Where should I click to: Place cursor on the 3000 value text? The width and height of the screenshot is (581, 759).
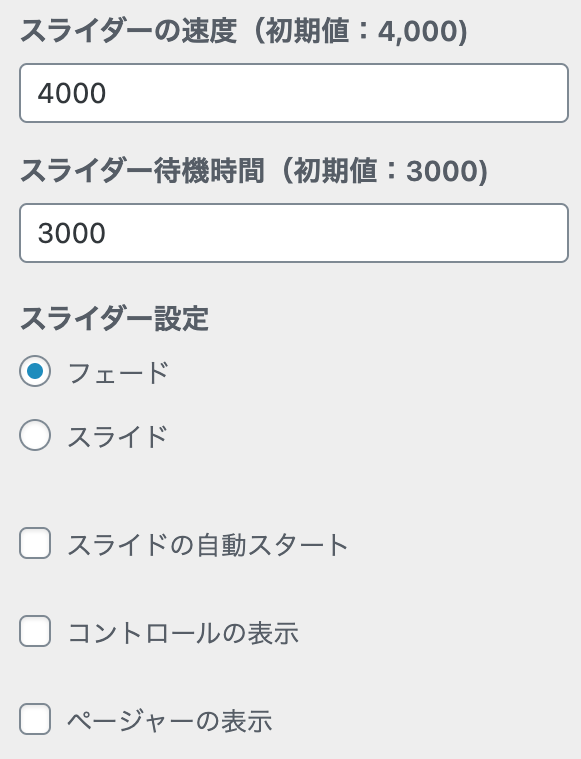click(72, 233)
